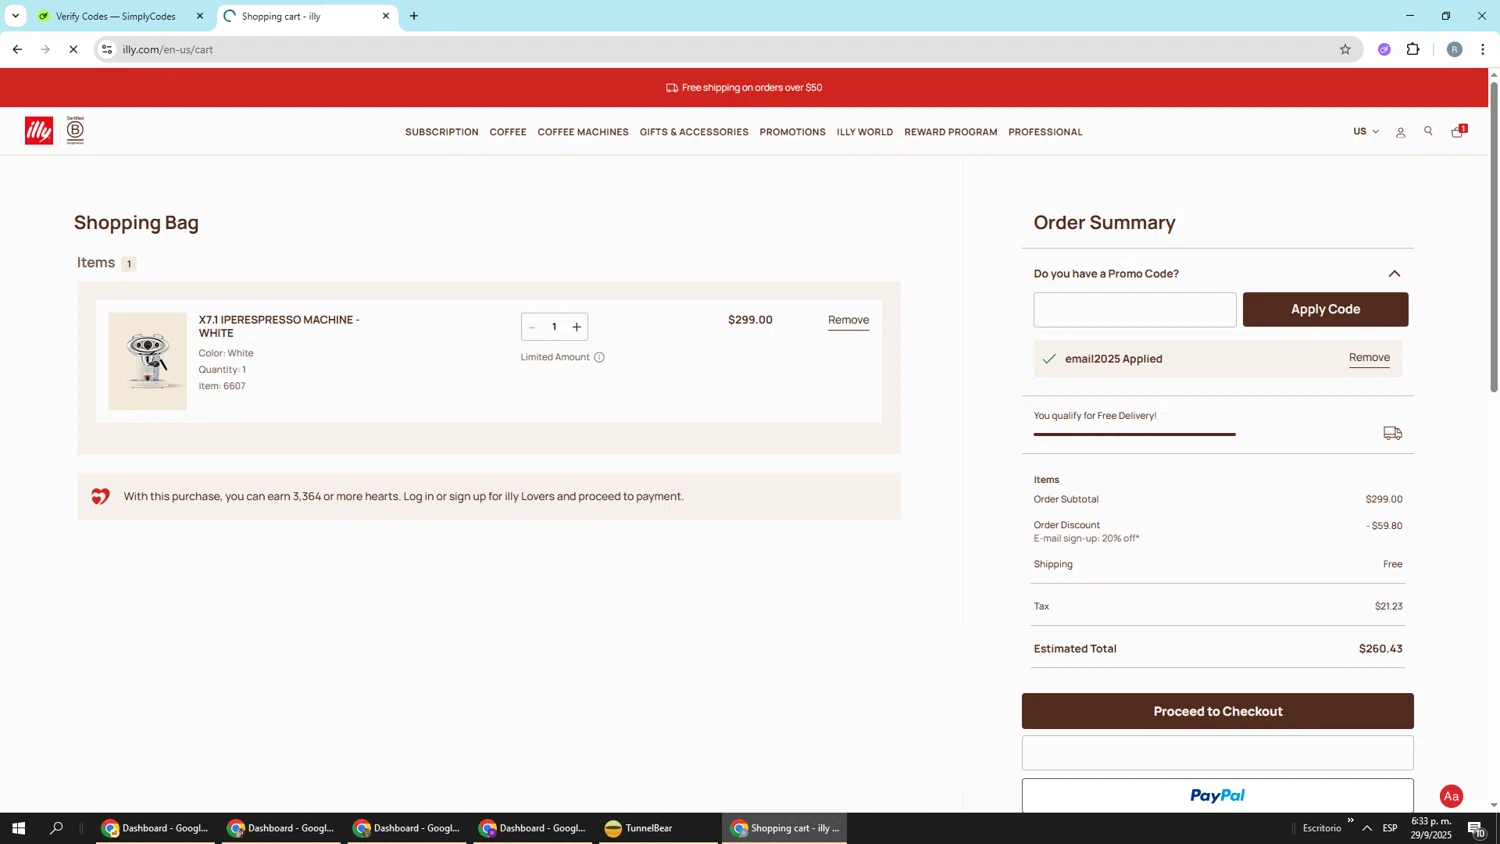This screenshot has width=1500, height=844.
Task: Decrease quantity with the minus button
Action: (532, 327)
